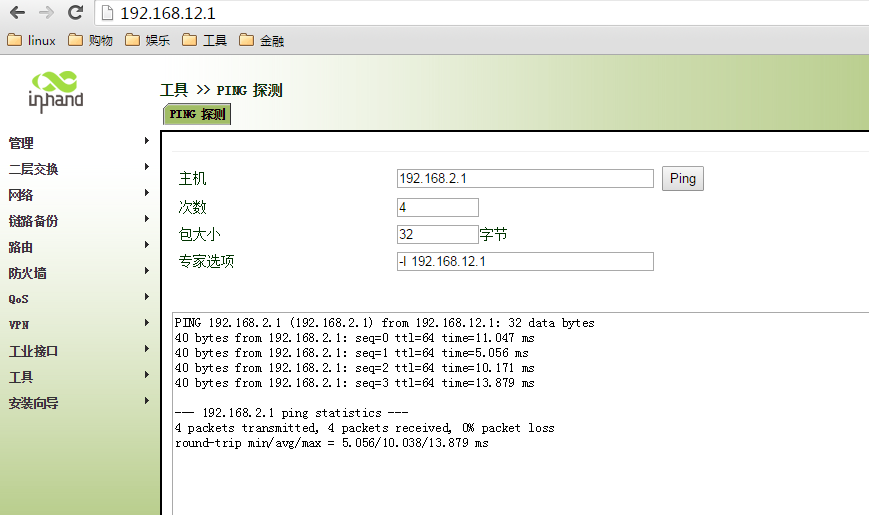Click the address bar showing 192.168.12.1
Image resolution: width=869 pixels, height=515 pixels.
point(480,13)
